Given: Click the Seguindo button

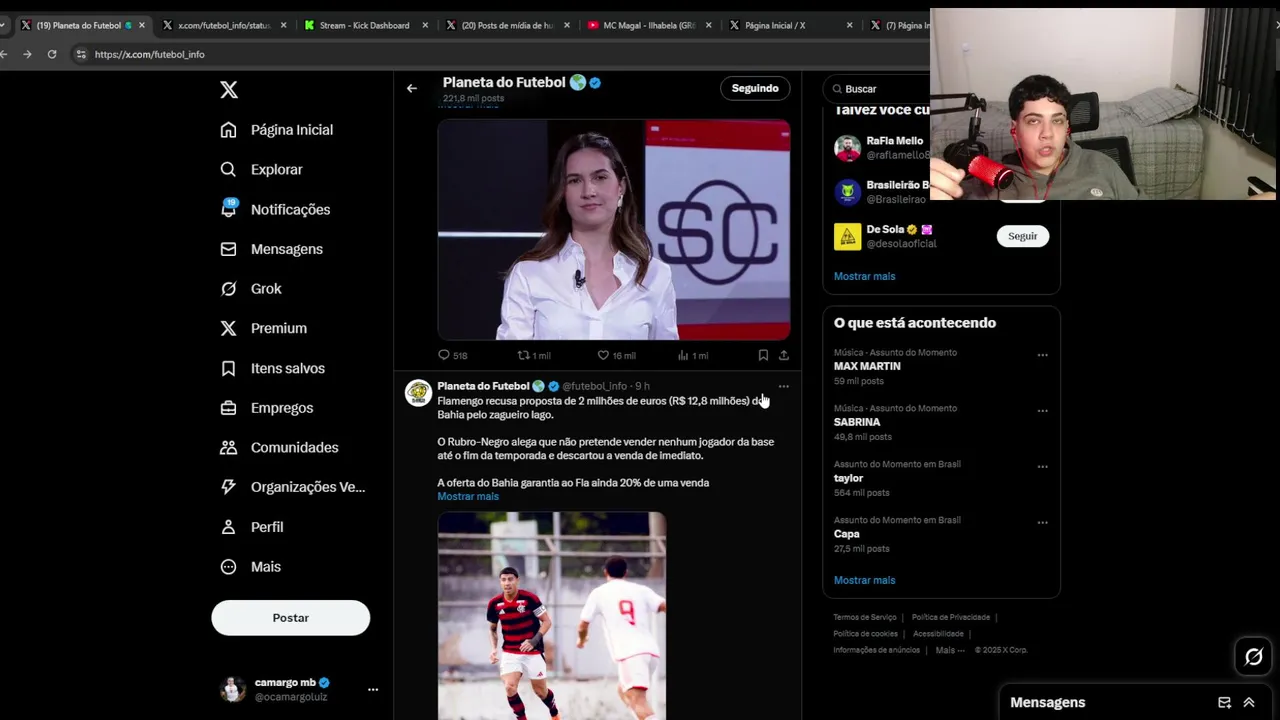Looking at the screenshot, I should pos(755,89).
